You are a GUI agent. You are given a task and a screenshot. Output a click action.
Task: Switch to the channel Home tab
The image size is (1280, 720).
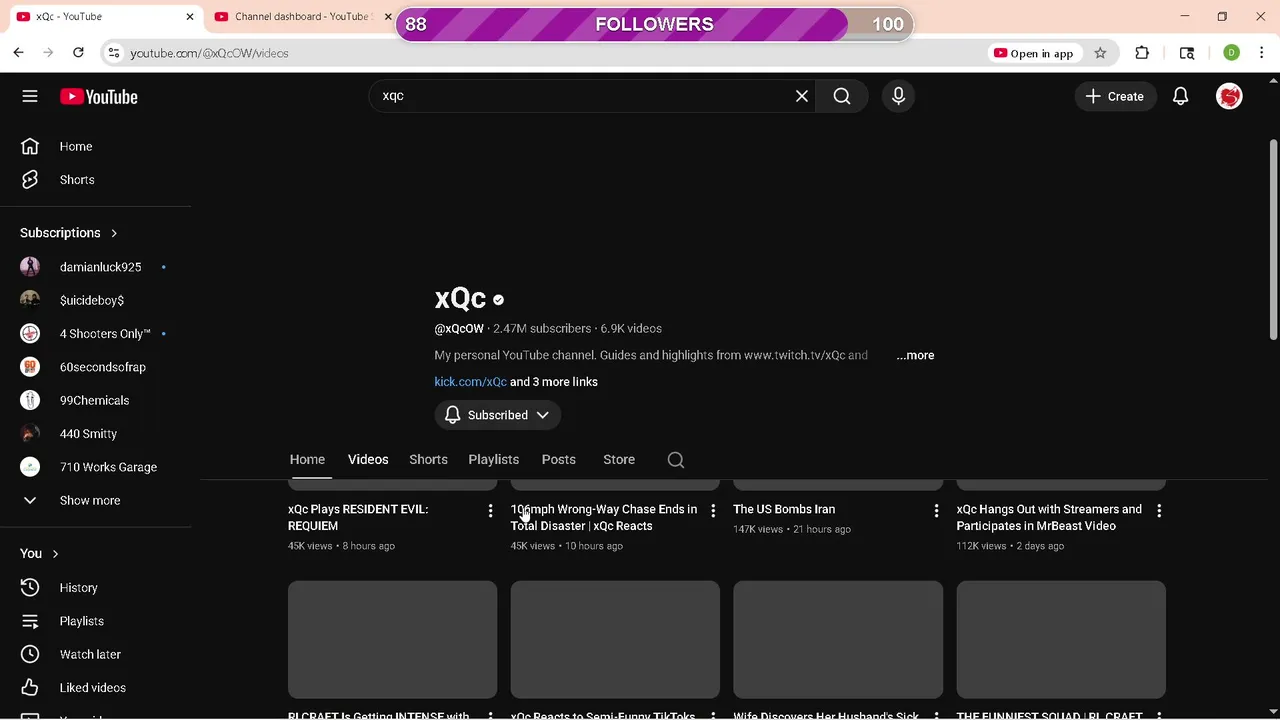307,459
